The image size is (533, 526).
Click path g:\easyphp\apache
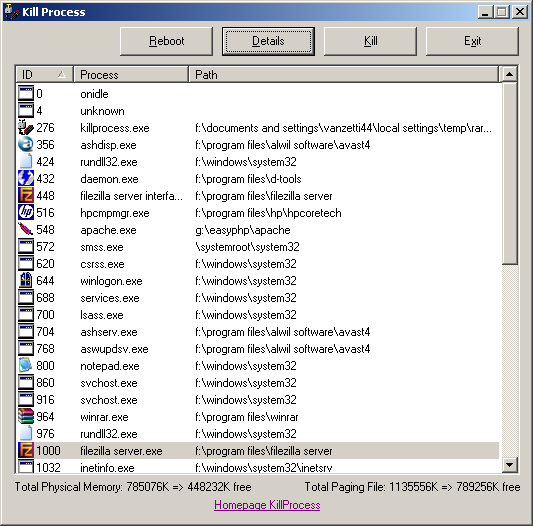(x=243, y=230)
